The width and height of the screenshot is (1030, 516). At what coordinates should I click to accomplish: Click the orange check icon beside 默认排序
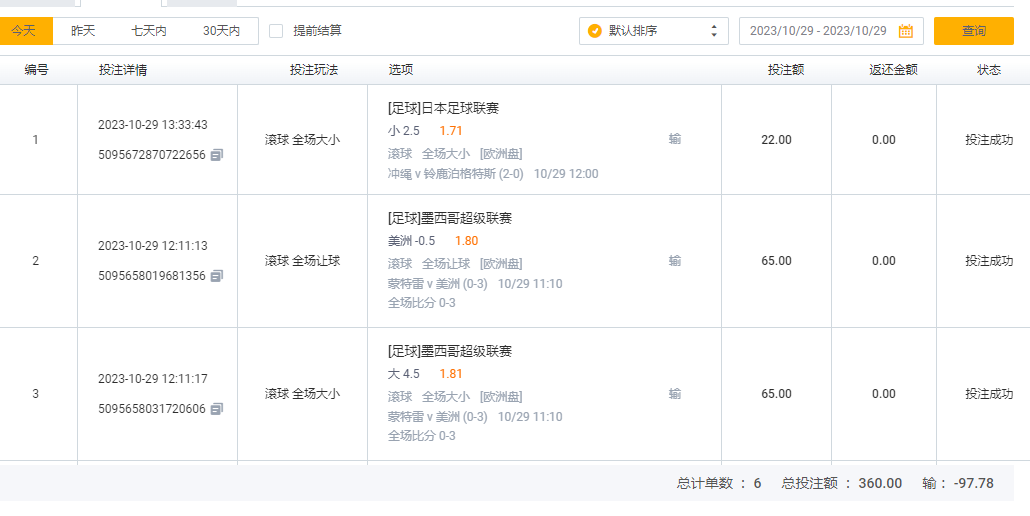point(595,31)
